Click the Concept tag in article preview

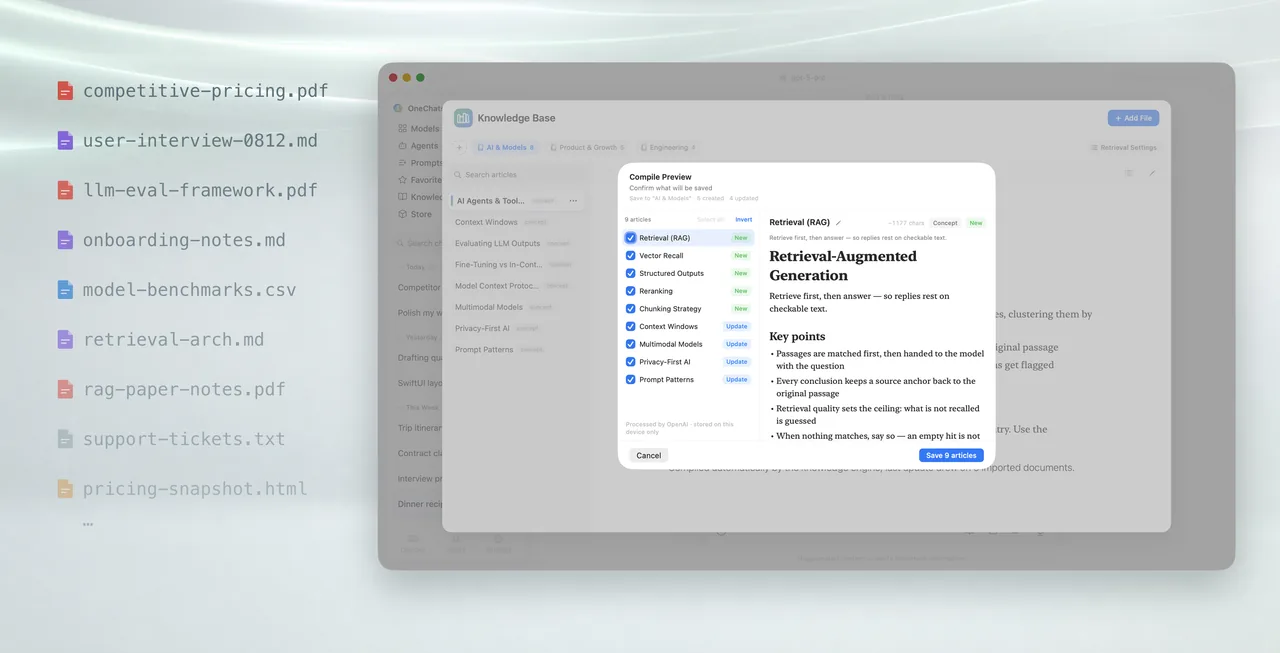click(x=945, y=223)
